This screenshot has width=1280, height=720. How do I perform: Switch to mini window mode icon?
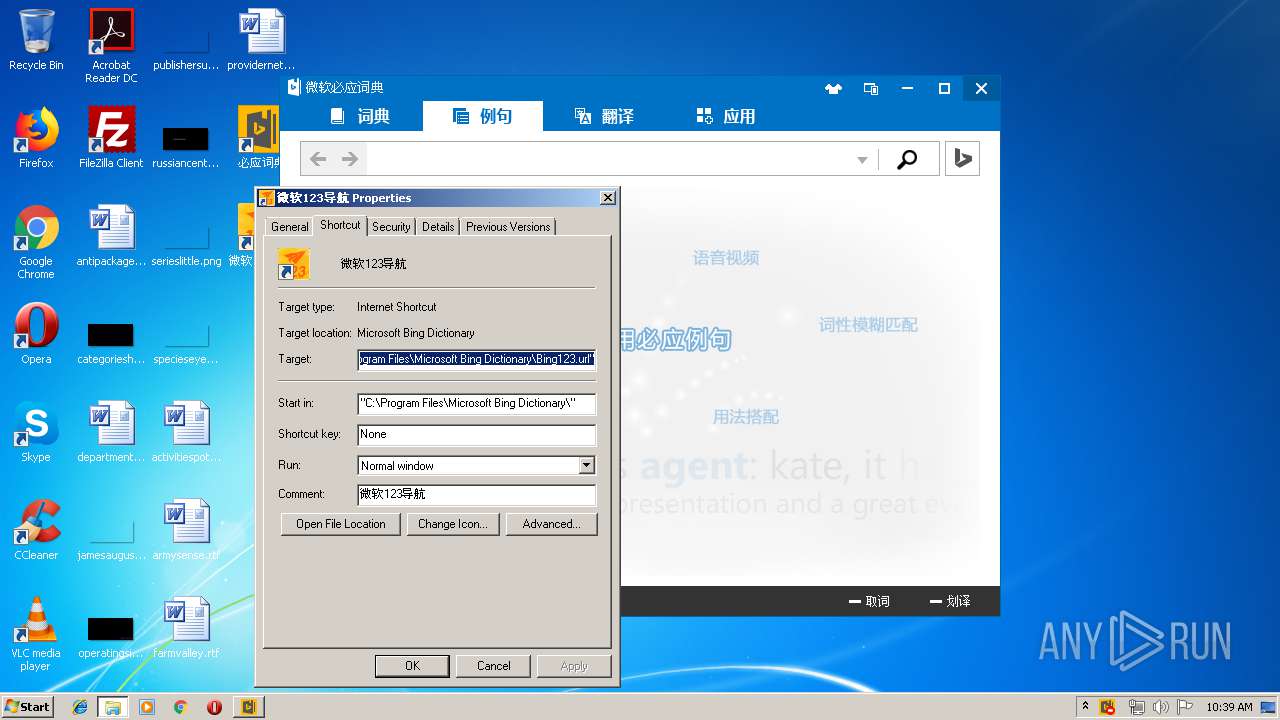coord(871,88)
